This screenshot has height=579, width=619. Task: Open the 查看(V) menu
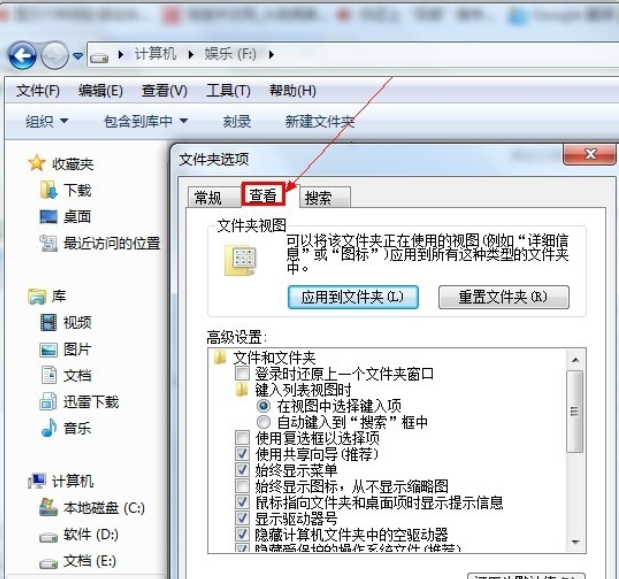(165, 91)
